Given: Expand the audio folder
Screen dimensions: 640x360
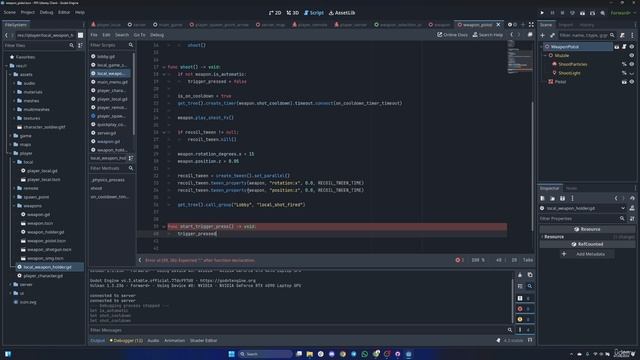Looking at the screenshot, I should (x=14, y=83).
